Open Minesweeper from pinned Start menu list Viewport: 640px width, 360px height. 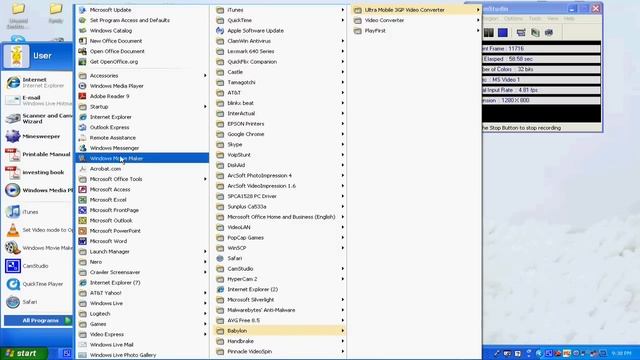[x=38, y=136]
